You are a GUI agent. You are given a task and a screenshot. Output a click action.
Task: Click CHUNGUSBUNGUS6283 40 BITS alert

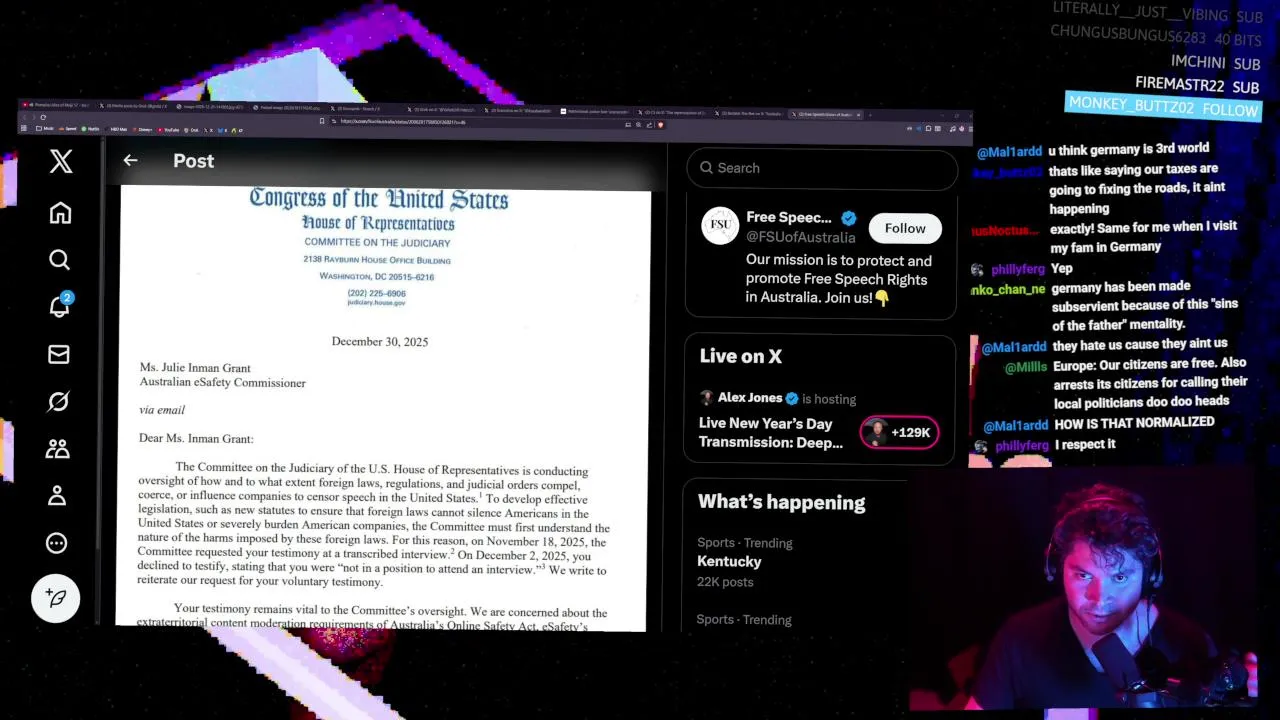click(1155, 38)
